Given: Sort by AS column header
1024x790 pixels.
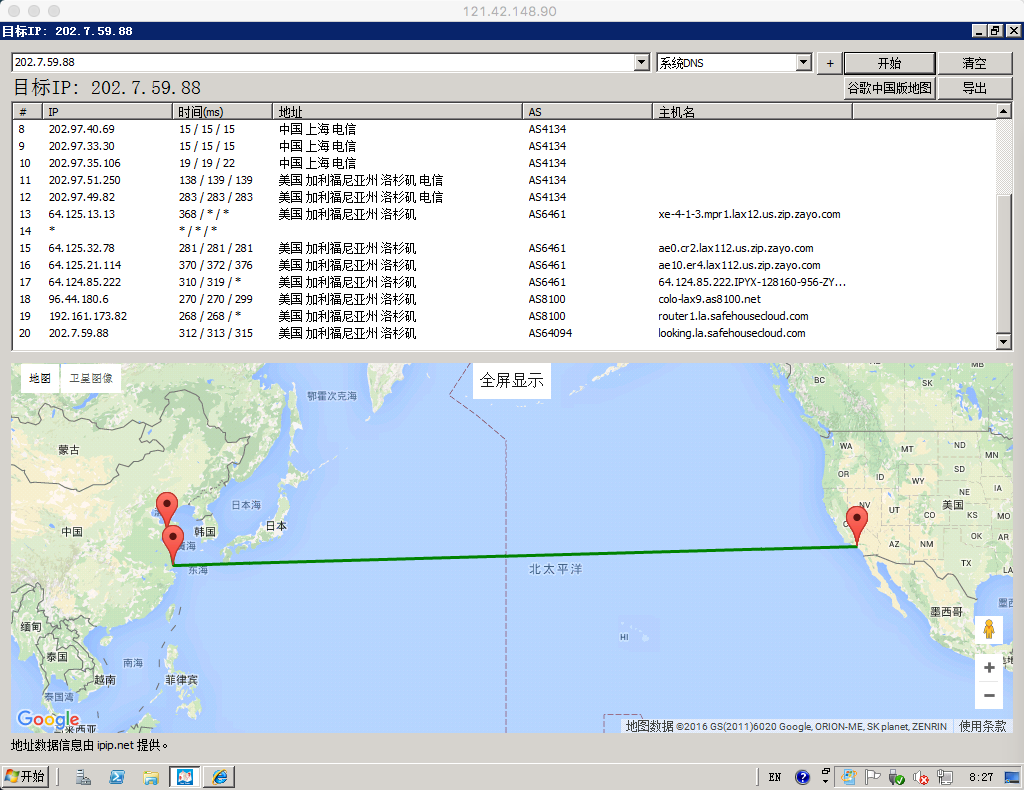Looking at the screenshot, I should click(x=588, y=112).
